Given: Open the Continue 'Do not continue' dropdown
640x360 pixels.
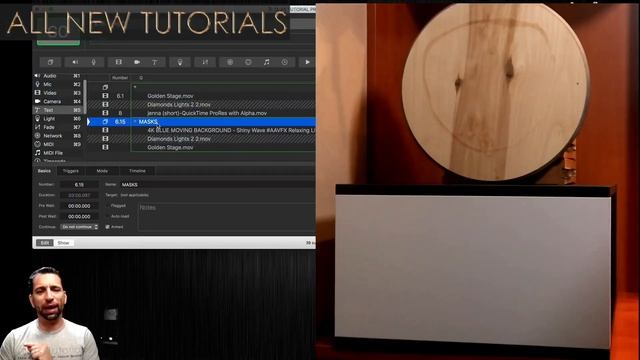Looking at the screenshot, I should tap(79, 227).
